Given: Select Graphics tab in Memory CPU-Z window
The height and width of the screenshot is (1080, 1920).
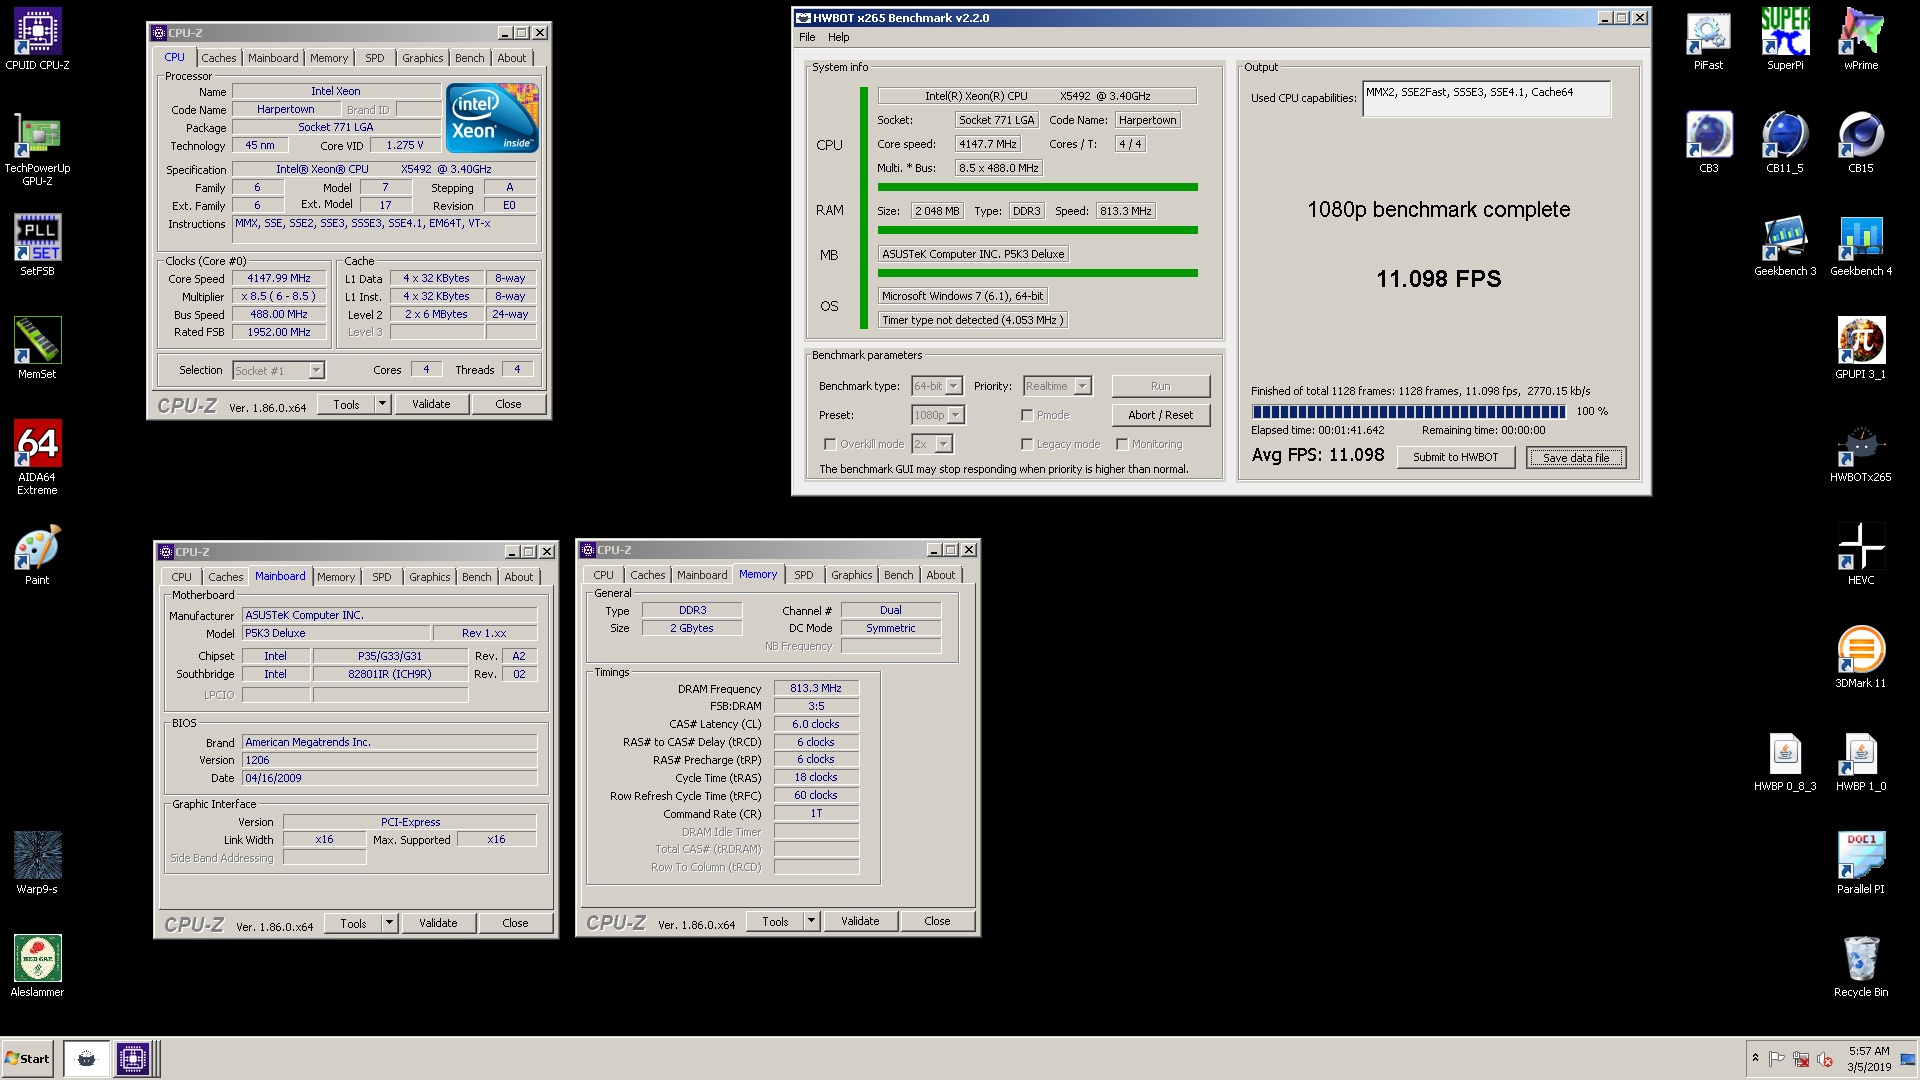Looking at the screenshot, I should pyautogui.click(x=851, y=575).
